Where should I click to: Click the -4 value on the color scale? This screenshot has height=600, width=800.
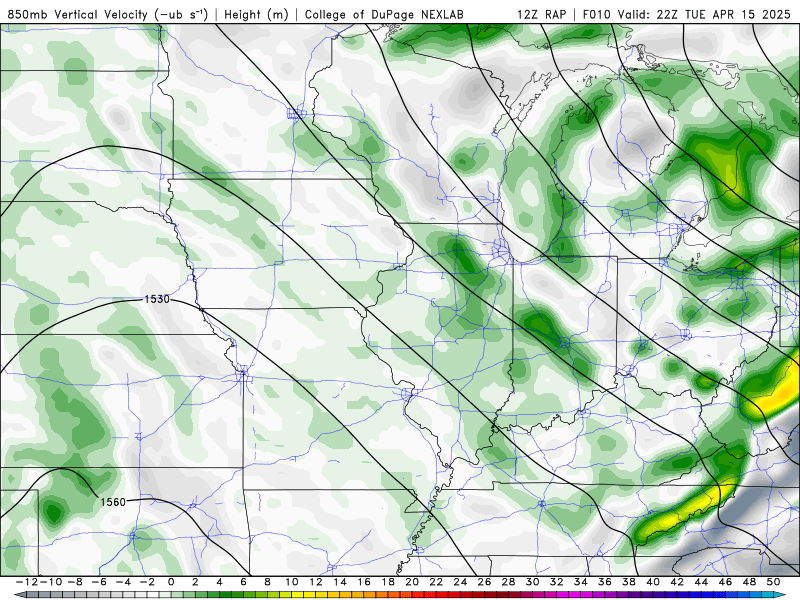coord(123,582)
